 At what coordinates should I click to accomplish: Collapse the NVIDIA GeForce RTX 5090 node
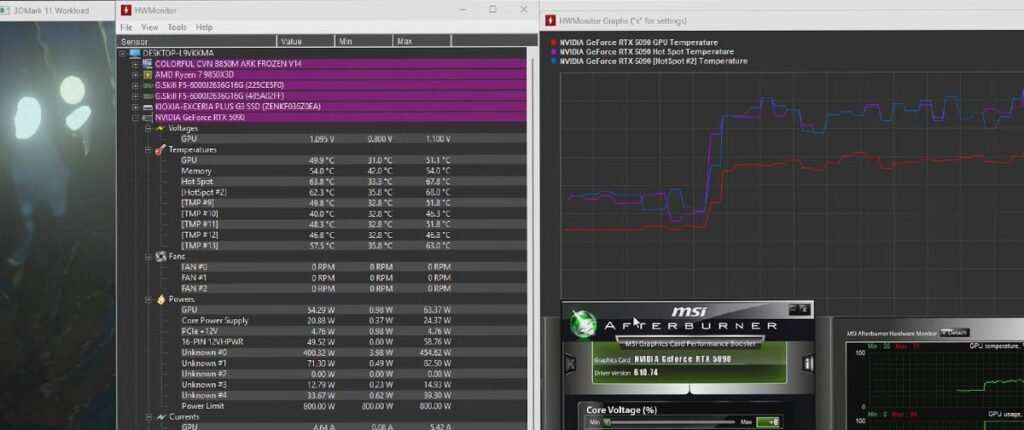point(135,118)
